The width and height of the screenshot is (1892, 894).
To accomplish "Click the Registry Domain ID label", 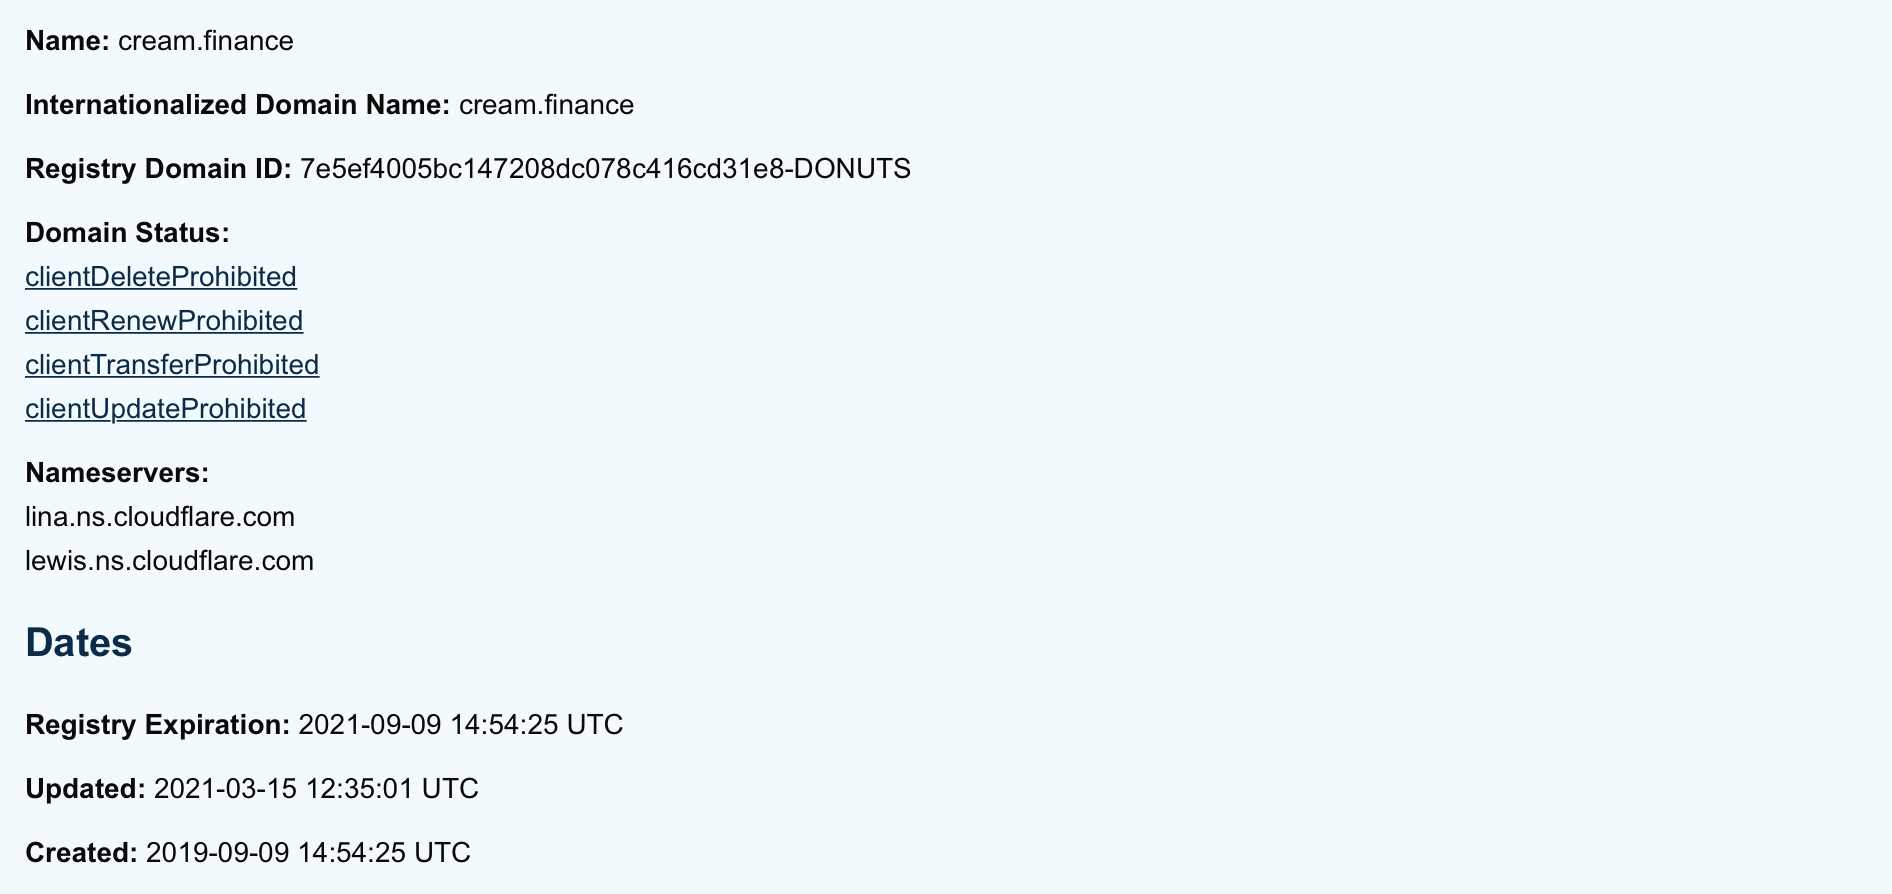I will (158, 169).
